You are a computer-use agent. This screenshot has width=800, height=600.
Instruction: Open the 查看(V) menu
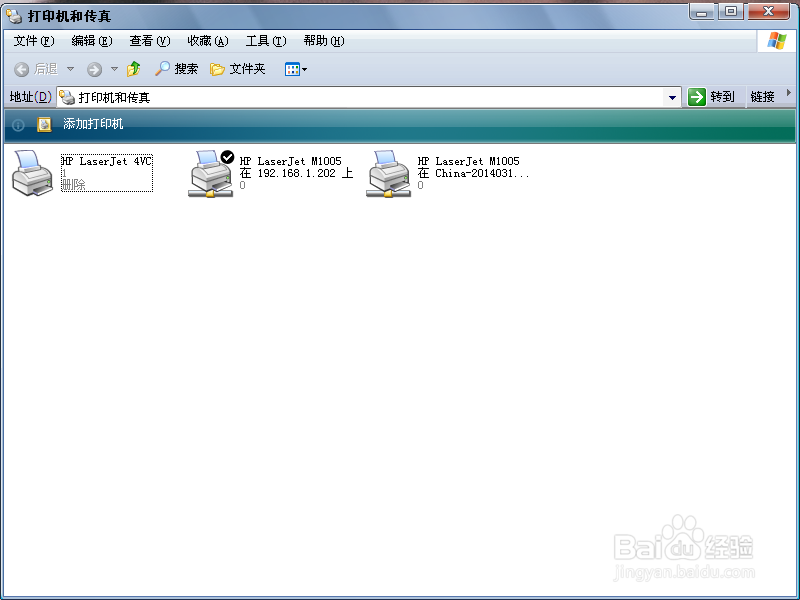coord(149,41)
